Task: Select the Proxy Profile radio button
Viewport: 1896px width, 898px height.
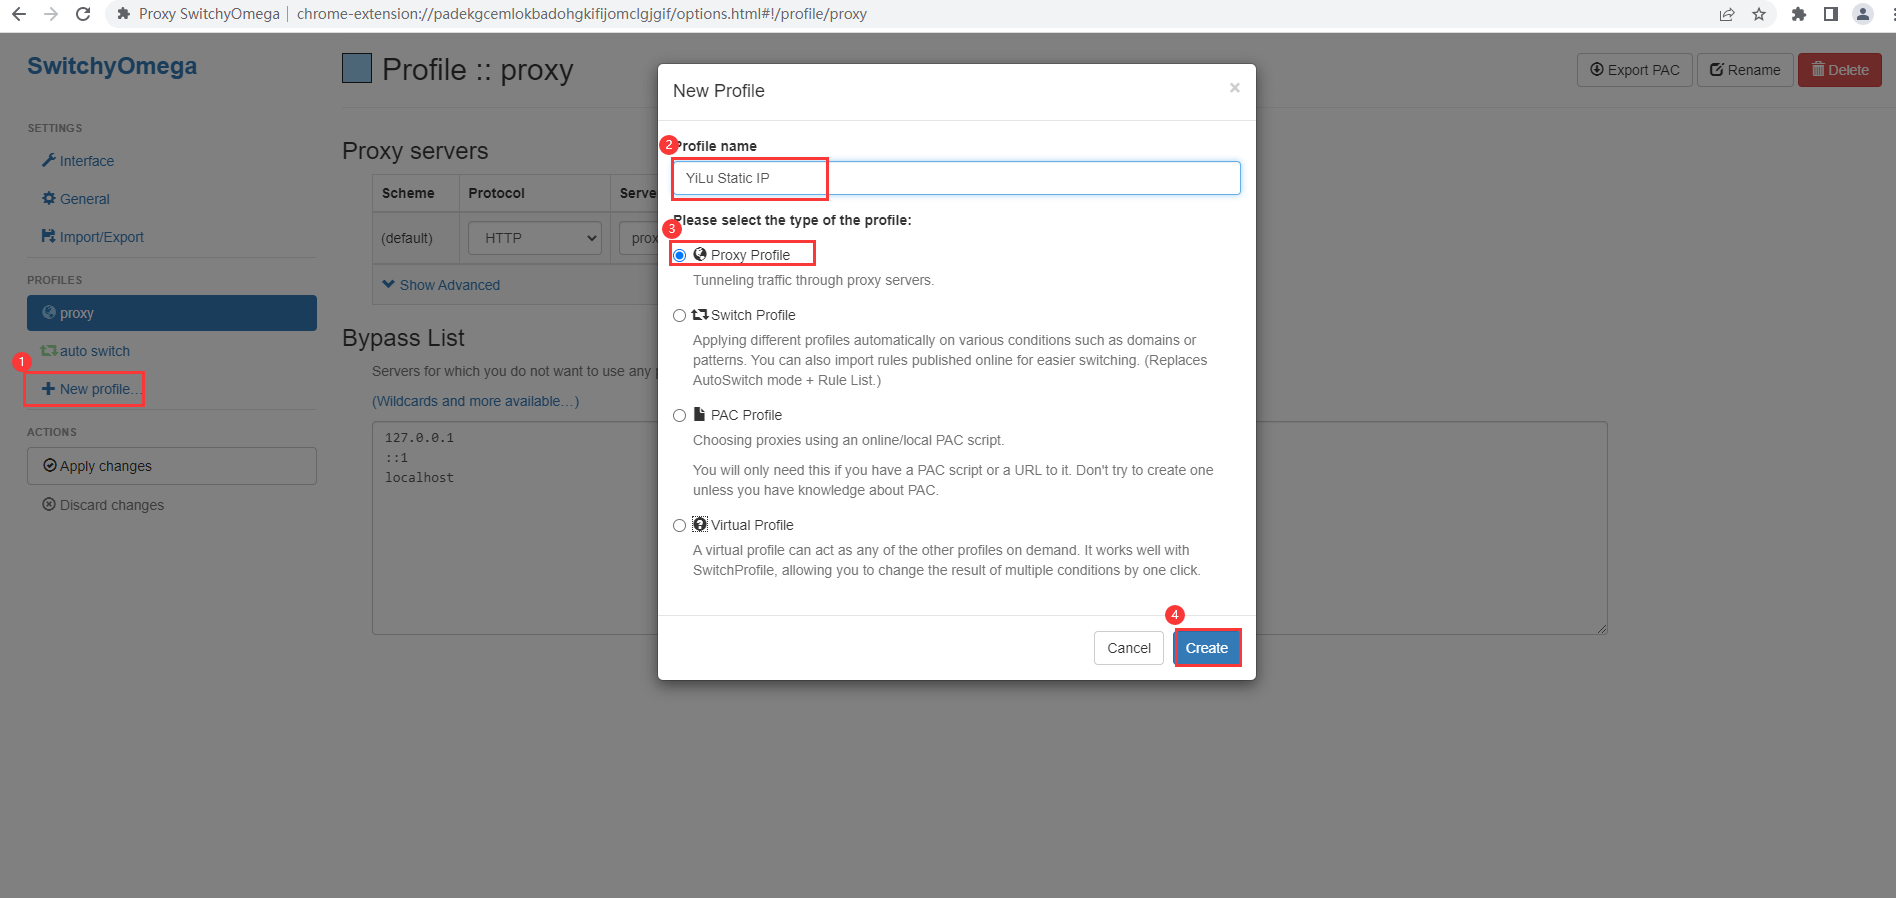Action: pos(680,255)
